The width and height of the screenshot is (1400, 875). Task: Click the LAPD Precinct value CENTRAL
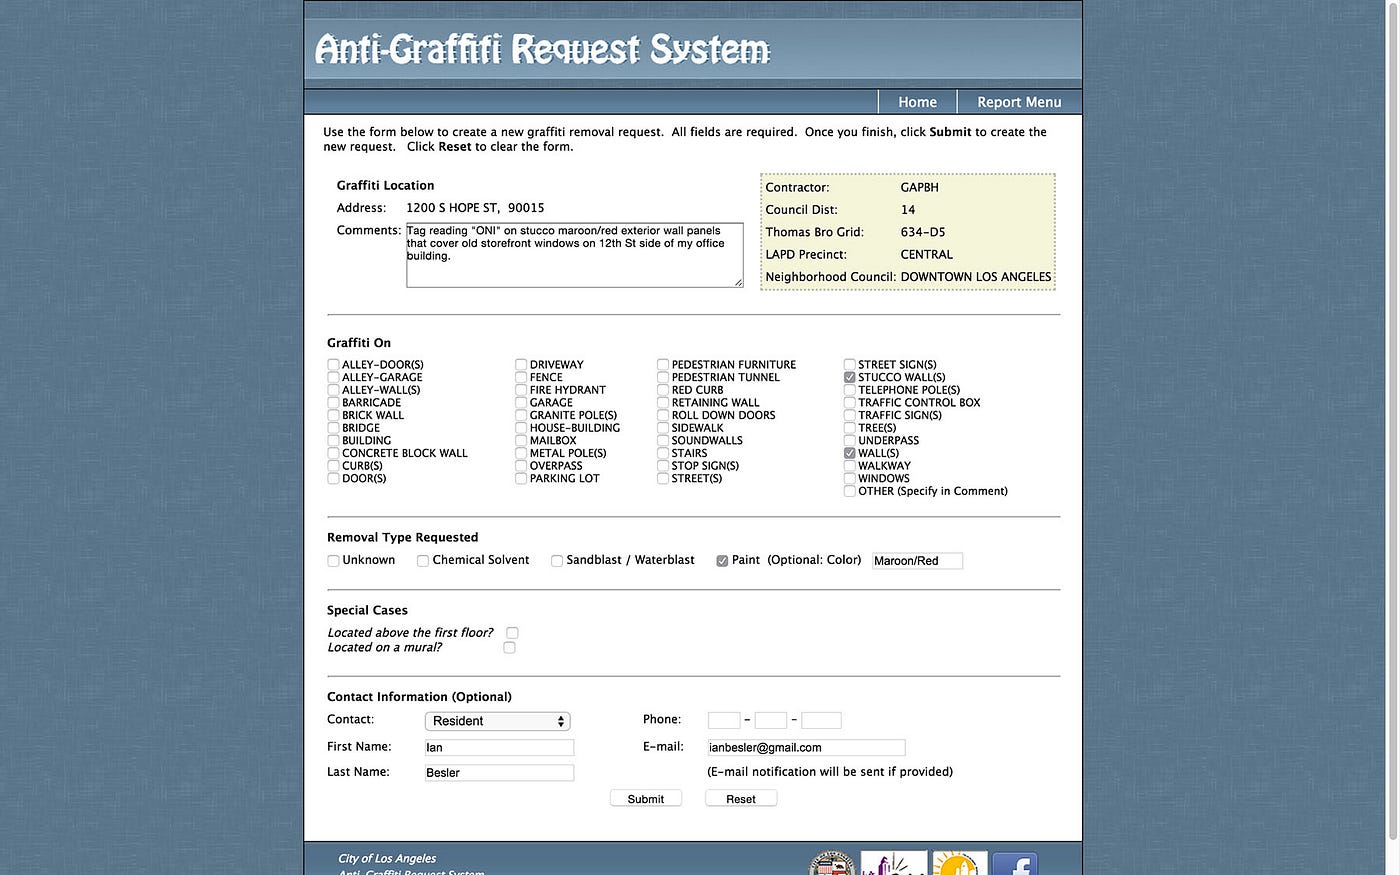926,254
